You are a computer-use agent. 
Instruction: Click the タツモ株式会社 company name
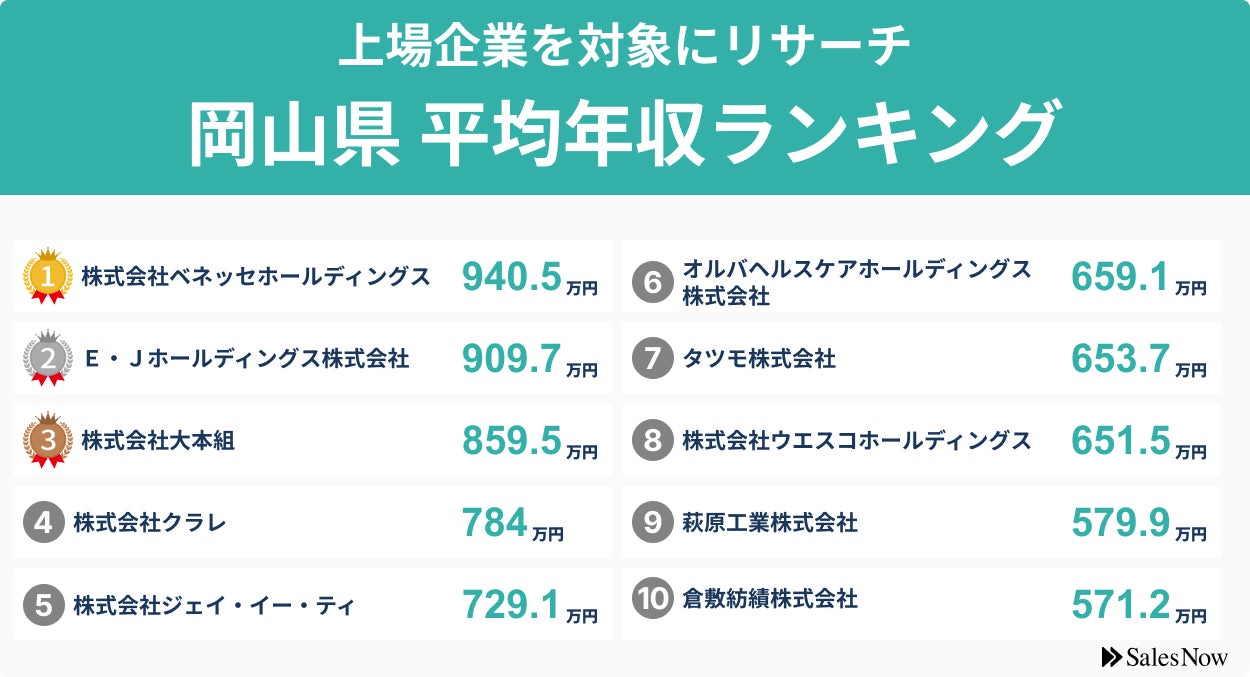point(758,358)
